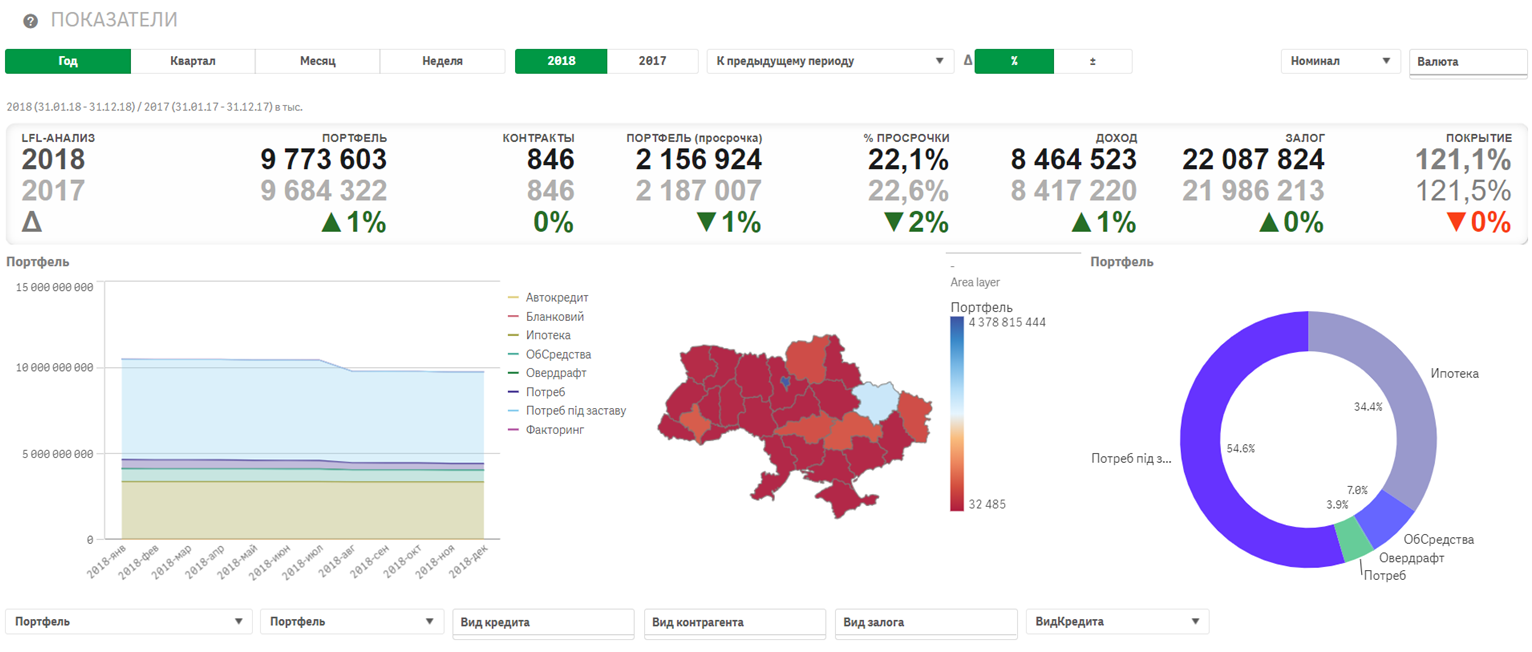Open the К предыдущему периоду dropdown
The height and width of the screenshot is (652, 1532).
pos(830,61)
